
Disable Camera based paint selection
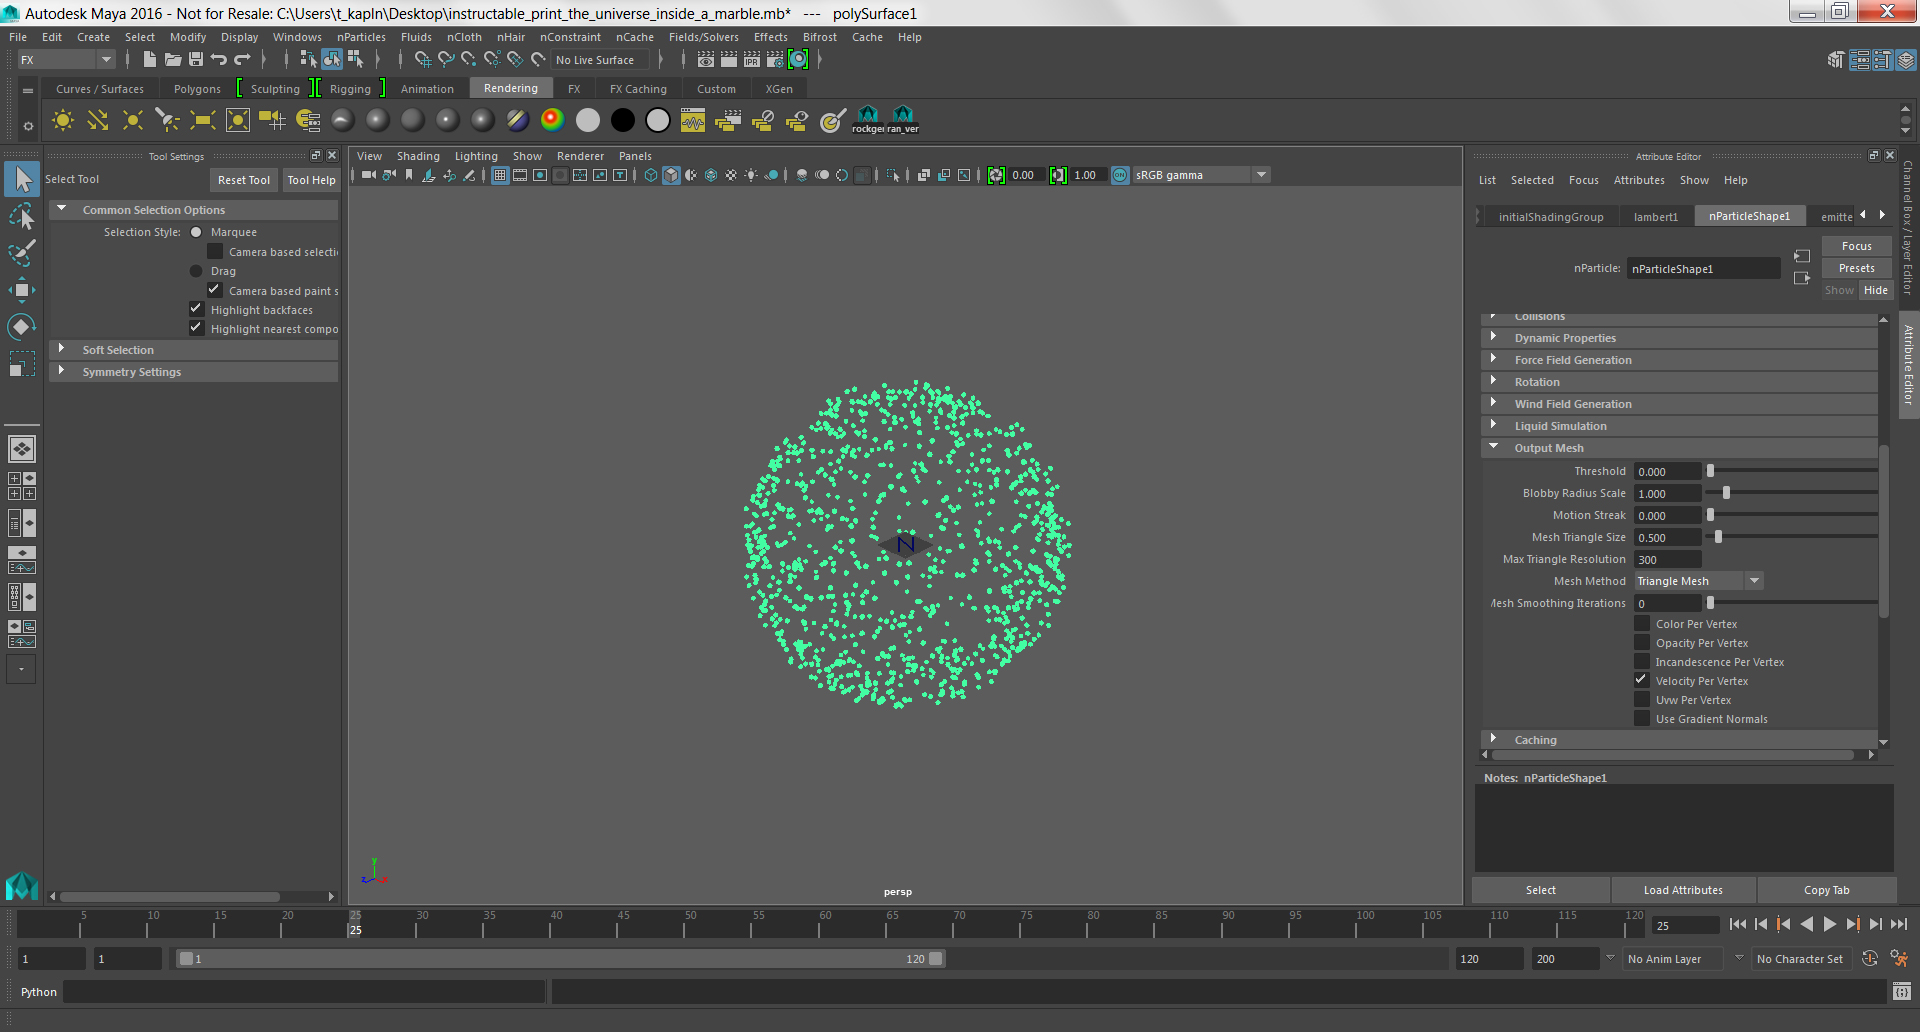tap(215, 290)
